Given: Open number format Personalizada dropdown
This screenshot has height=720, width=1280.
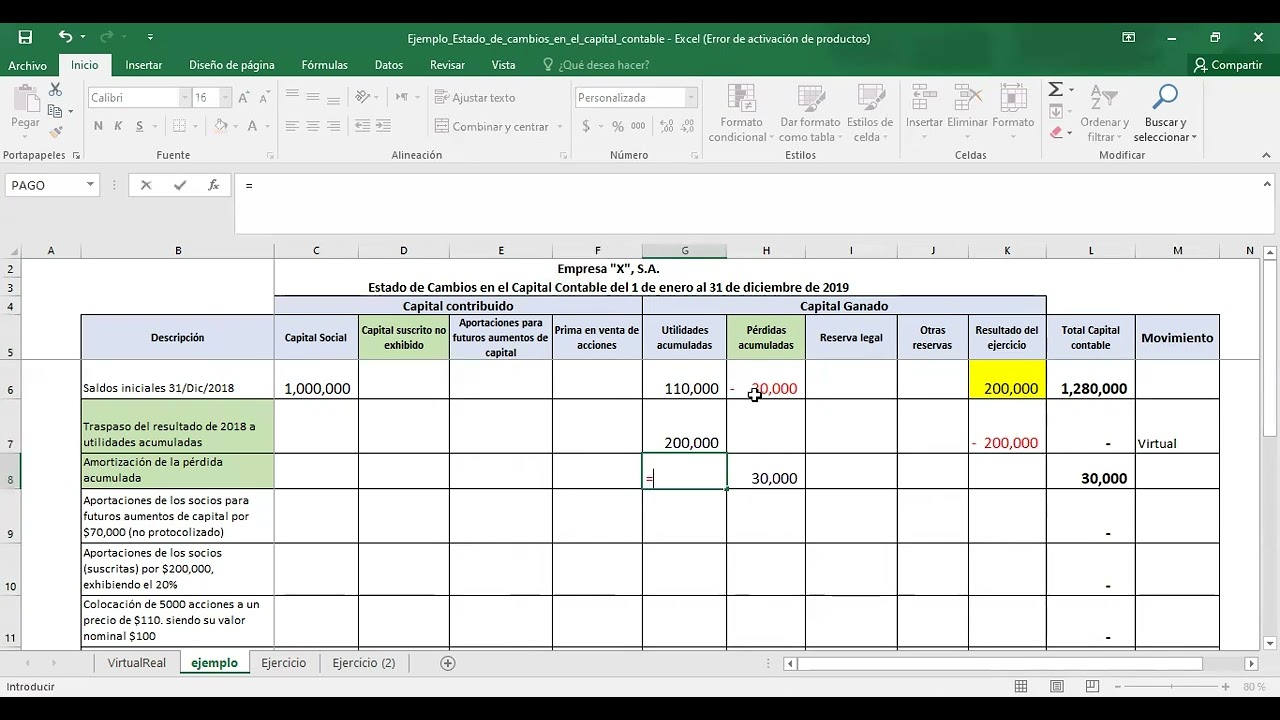Looking at the screenshot, I should click(x=691, y=98).
